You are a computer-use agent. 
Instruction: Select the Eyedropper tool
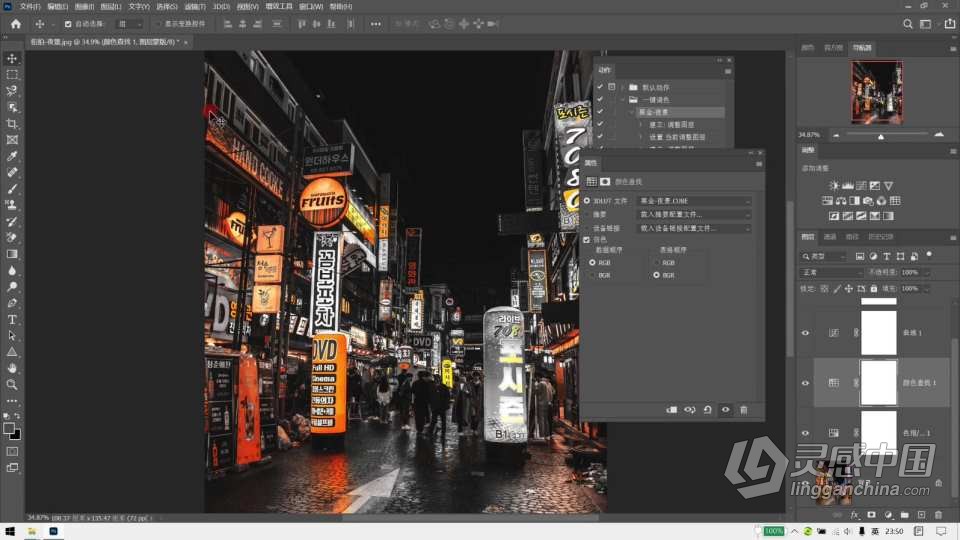pyautogui.click(x=12, y=156)
